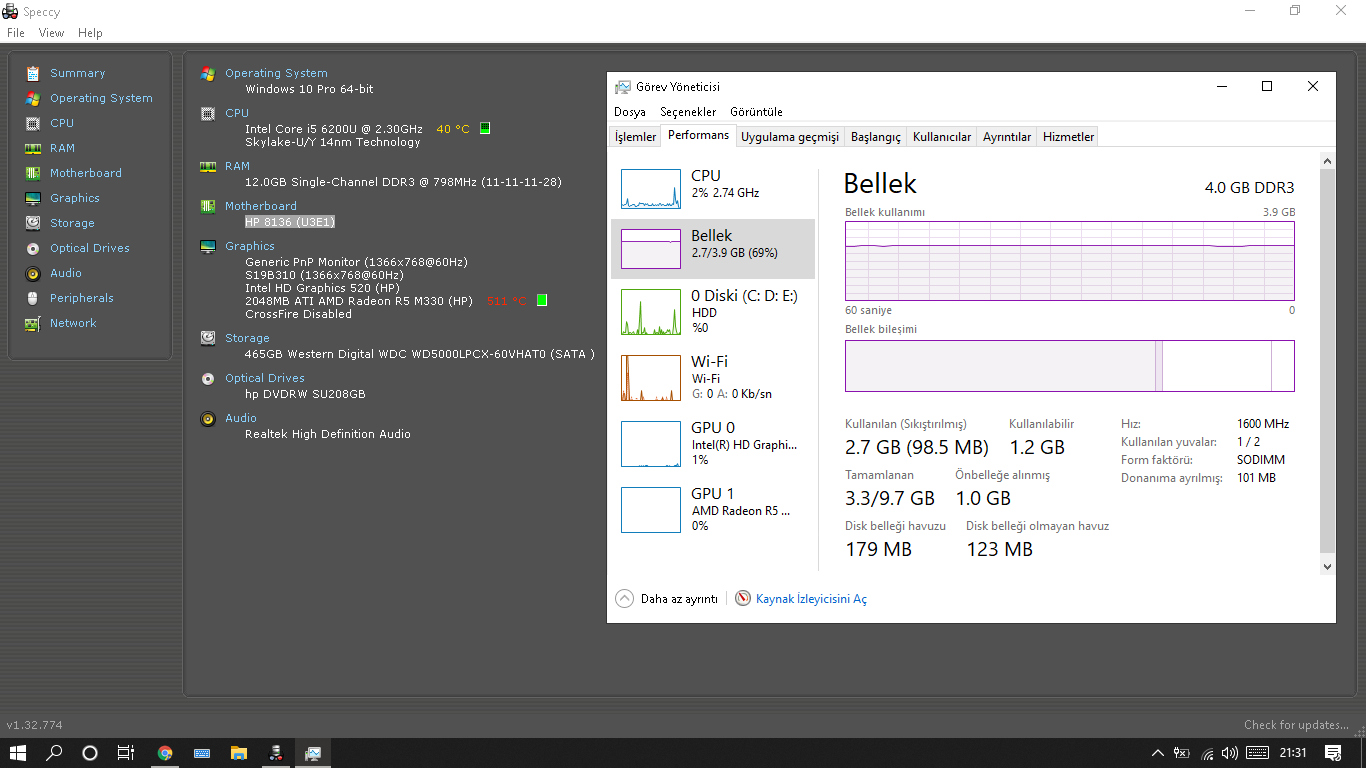
Task: Select Optical Drives disc icon in sidebar
Action: click(33, 248)
